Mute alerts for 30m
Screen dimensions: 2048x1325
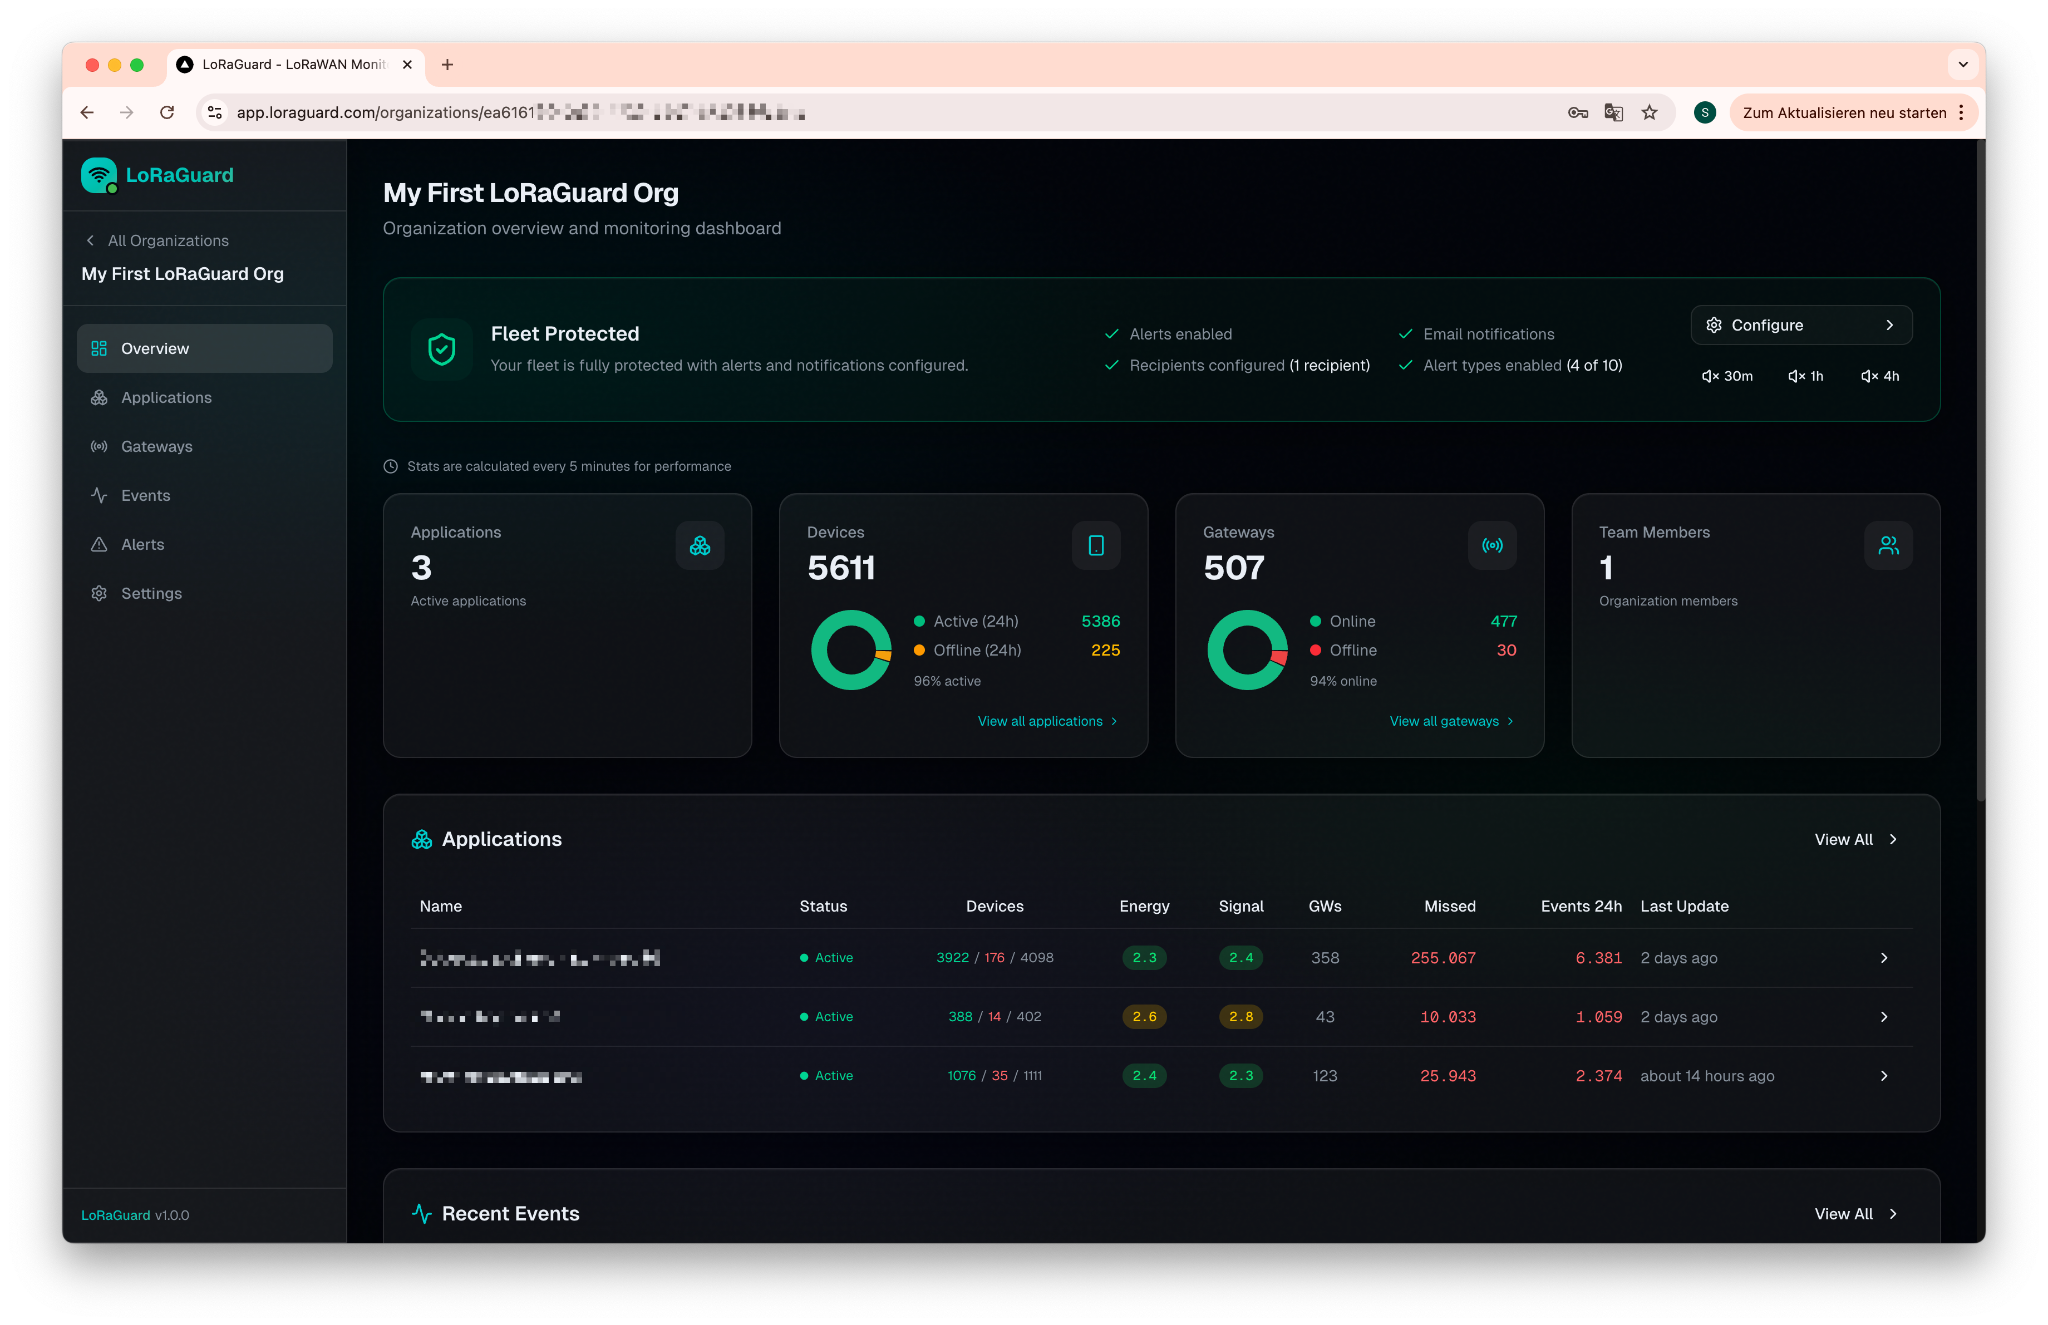[x=1727, y=376]
